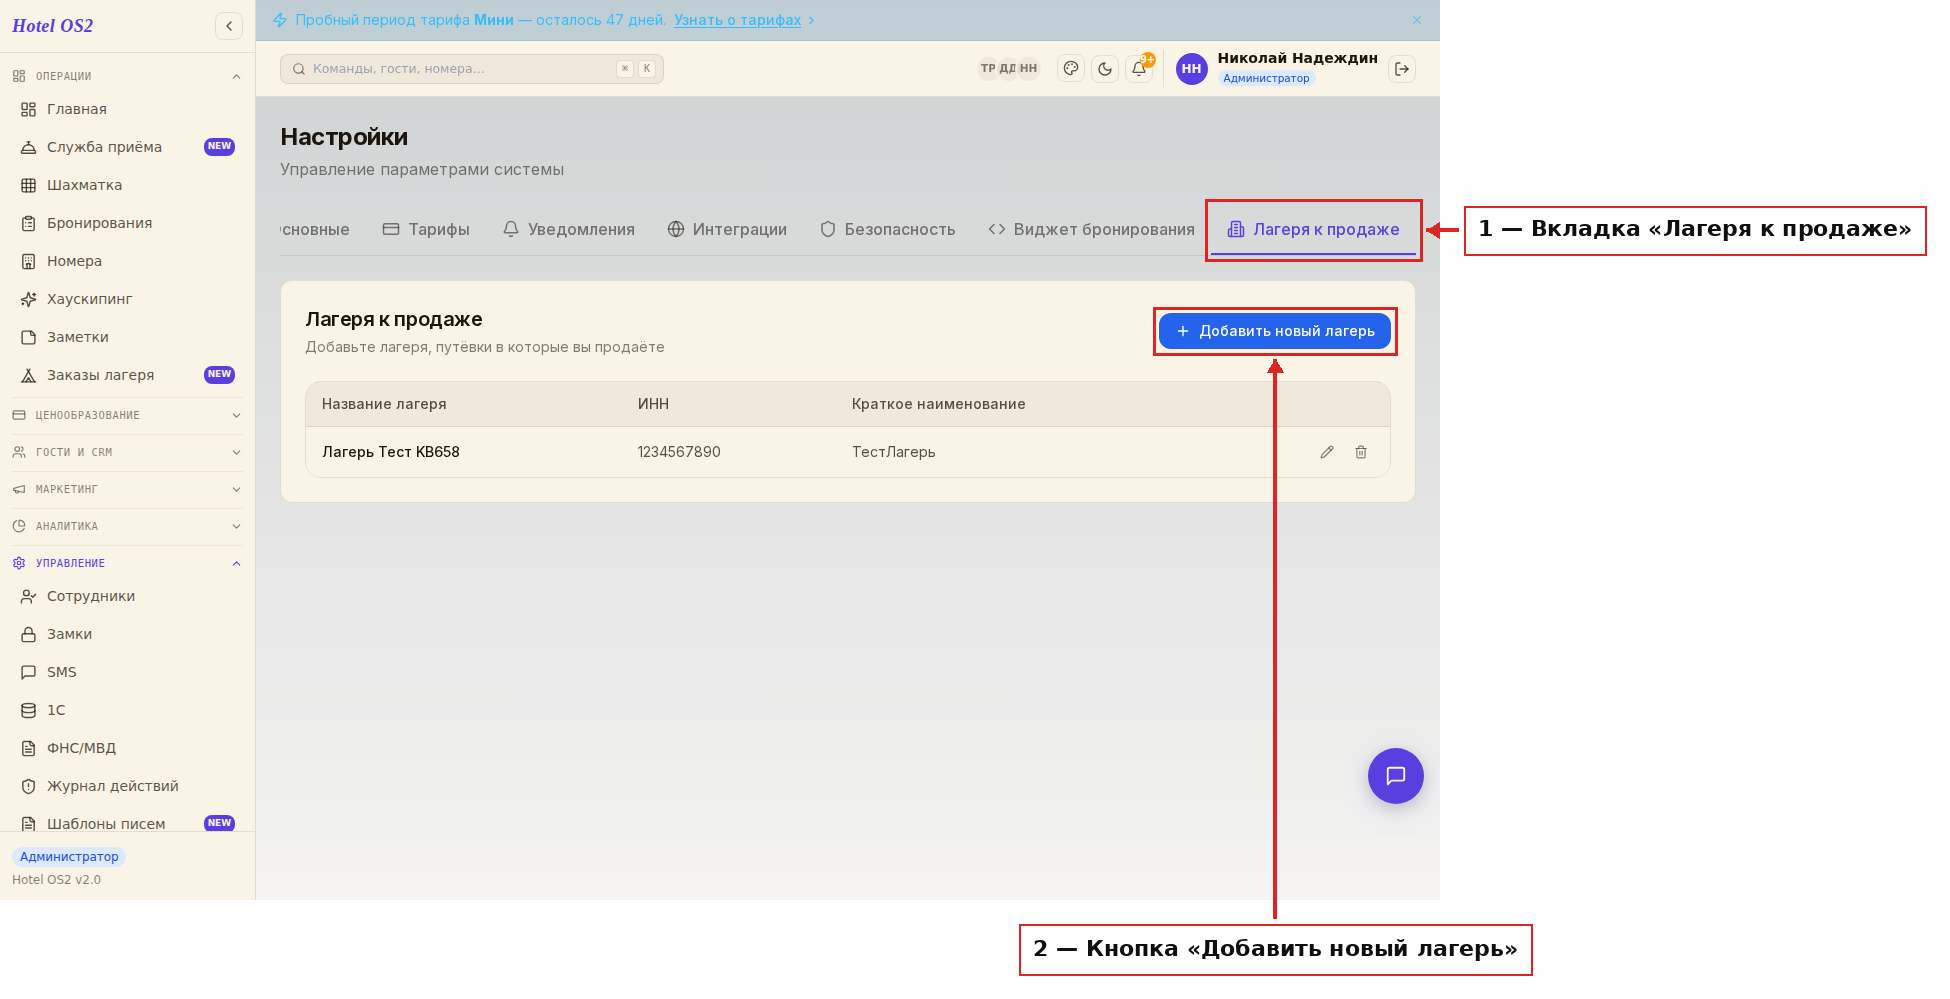Open the chat support bubble
The height and width of the screenshot is (999, 1950).
[x=1395, y=776]
